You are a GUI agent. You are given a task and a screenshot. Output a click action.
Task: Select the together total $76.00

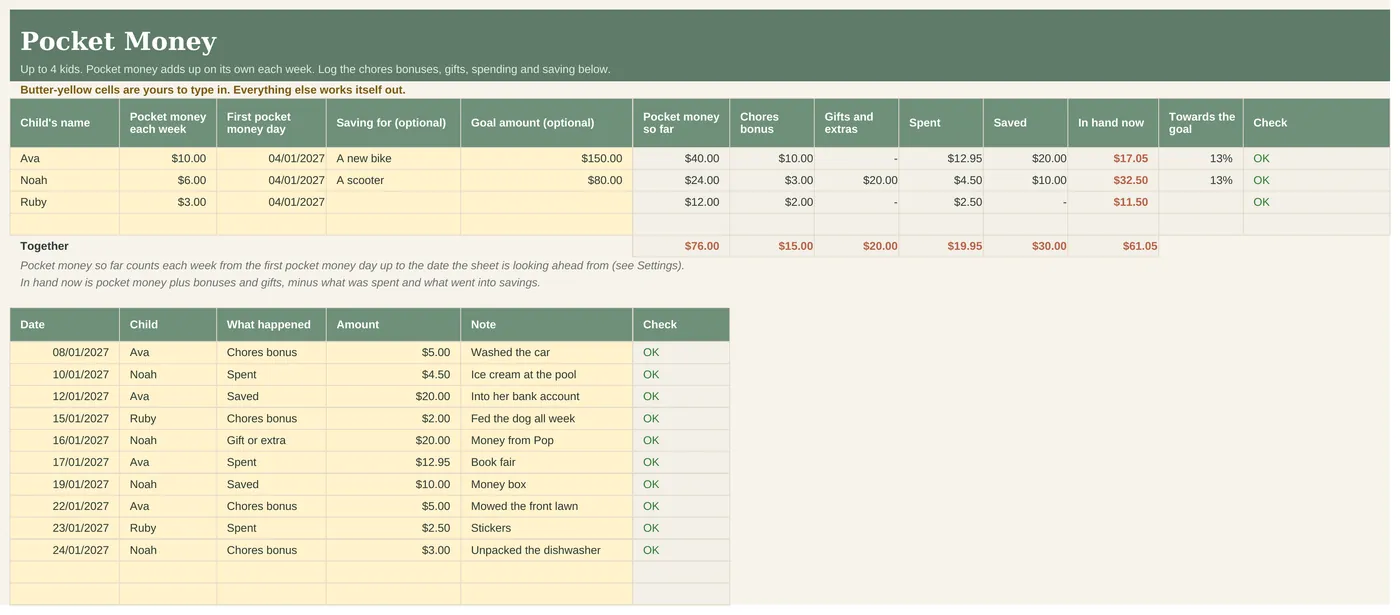[x=681, y=246]
